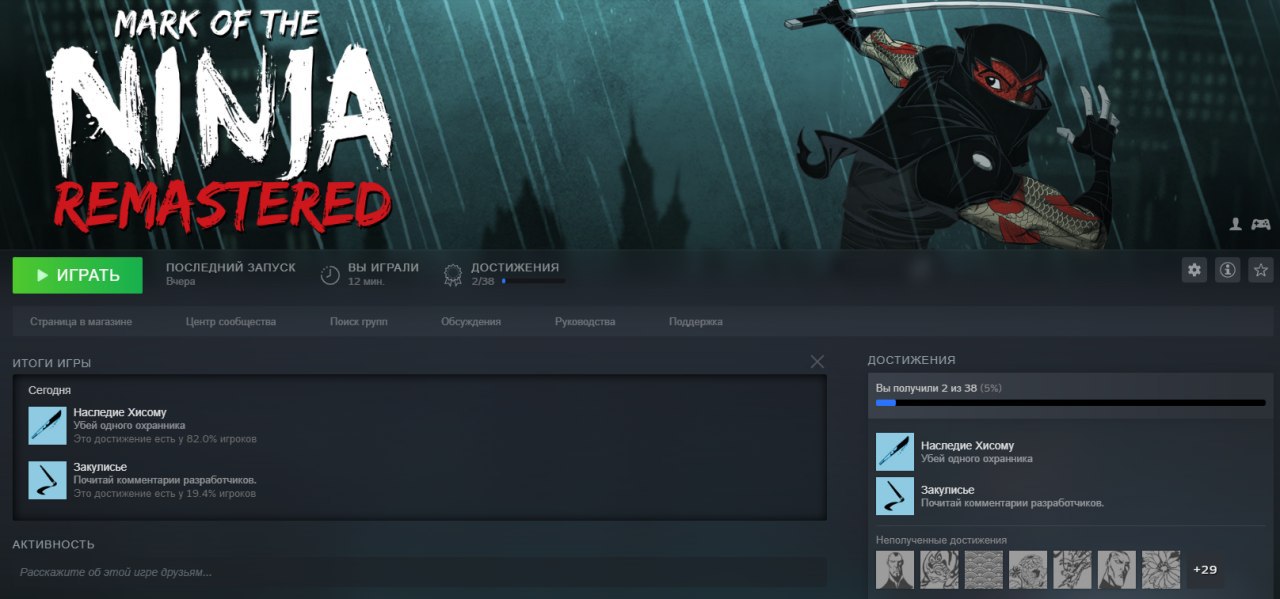Show the +29 remaining achievements
The image size is (1280, 599).
pos(1205,570)
